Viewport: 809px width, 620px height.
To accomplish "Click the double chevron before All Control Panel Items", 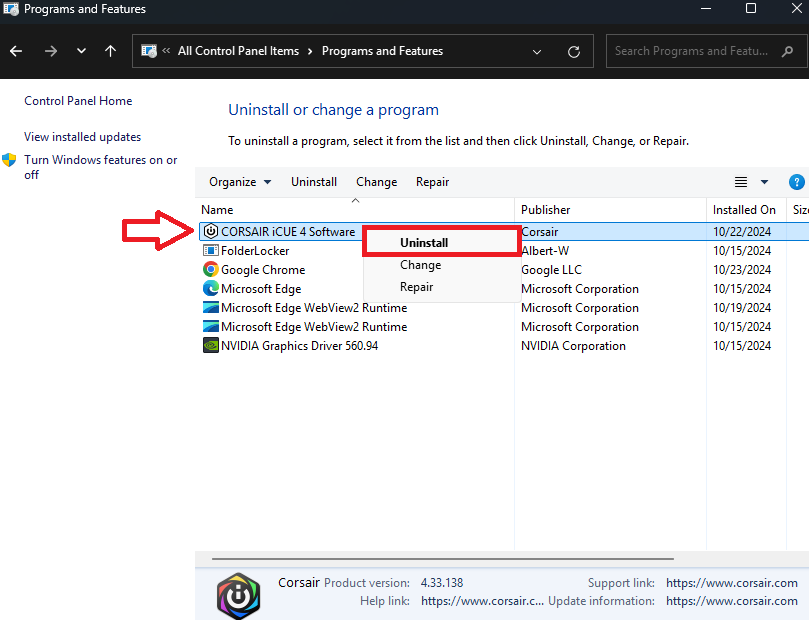I will click(166, 51).
